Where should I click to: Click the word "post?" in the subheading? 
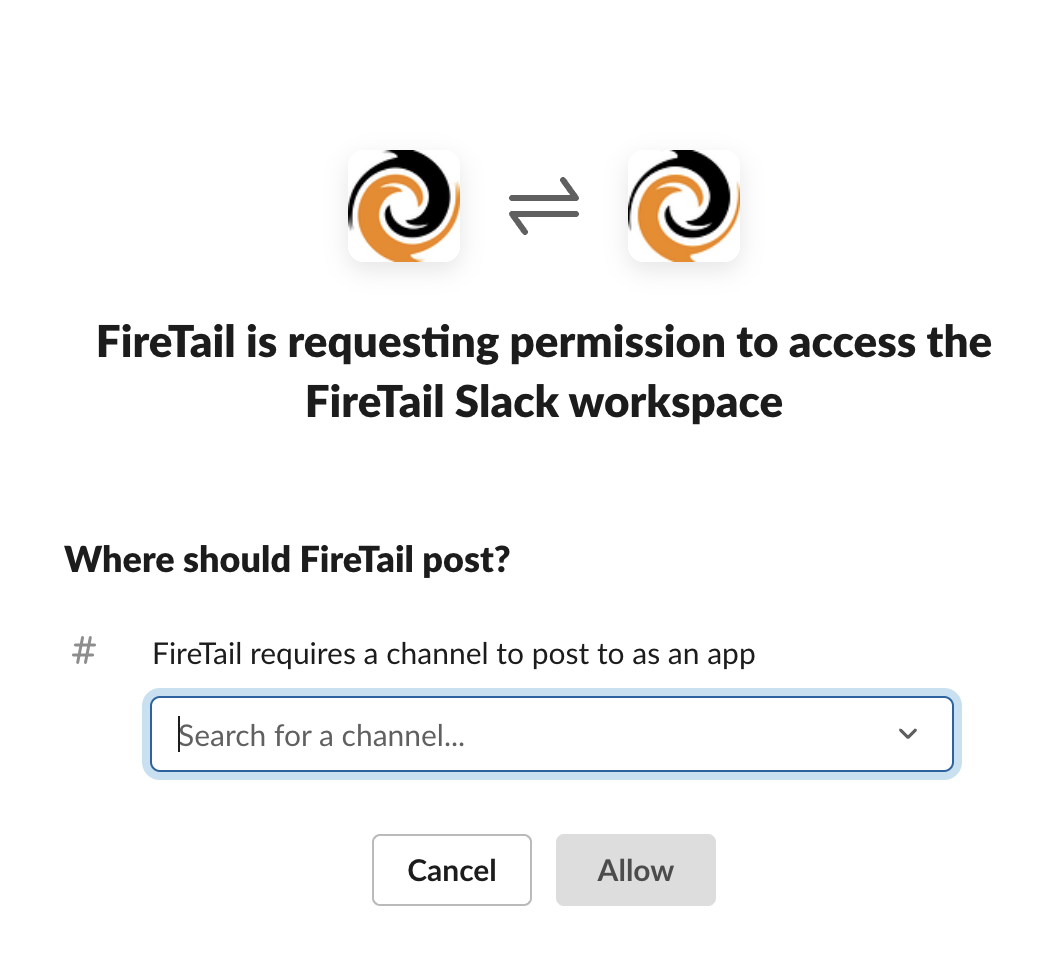point(471,560)
